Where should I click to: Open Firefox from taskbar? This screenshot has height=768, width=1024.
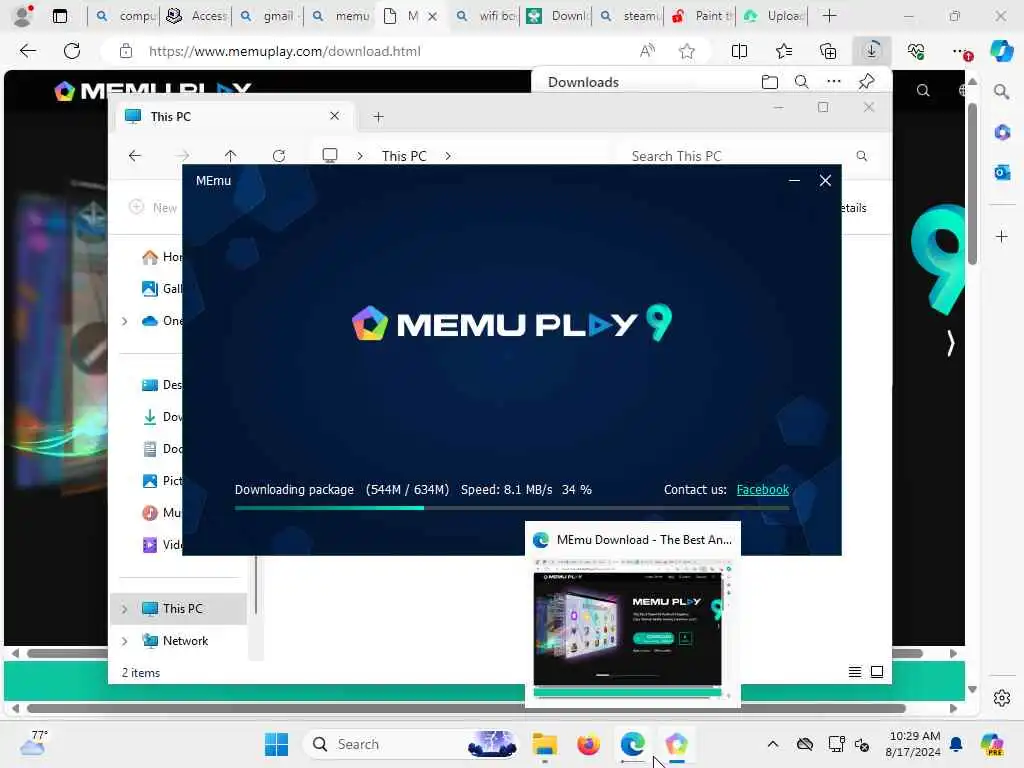(x=588, y=744)
